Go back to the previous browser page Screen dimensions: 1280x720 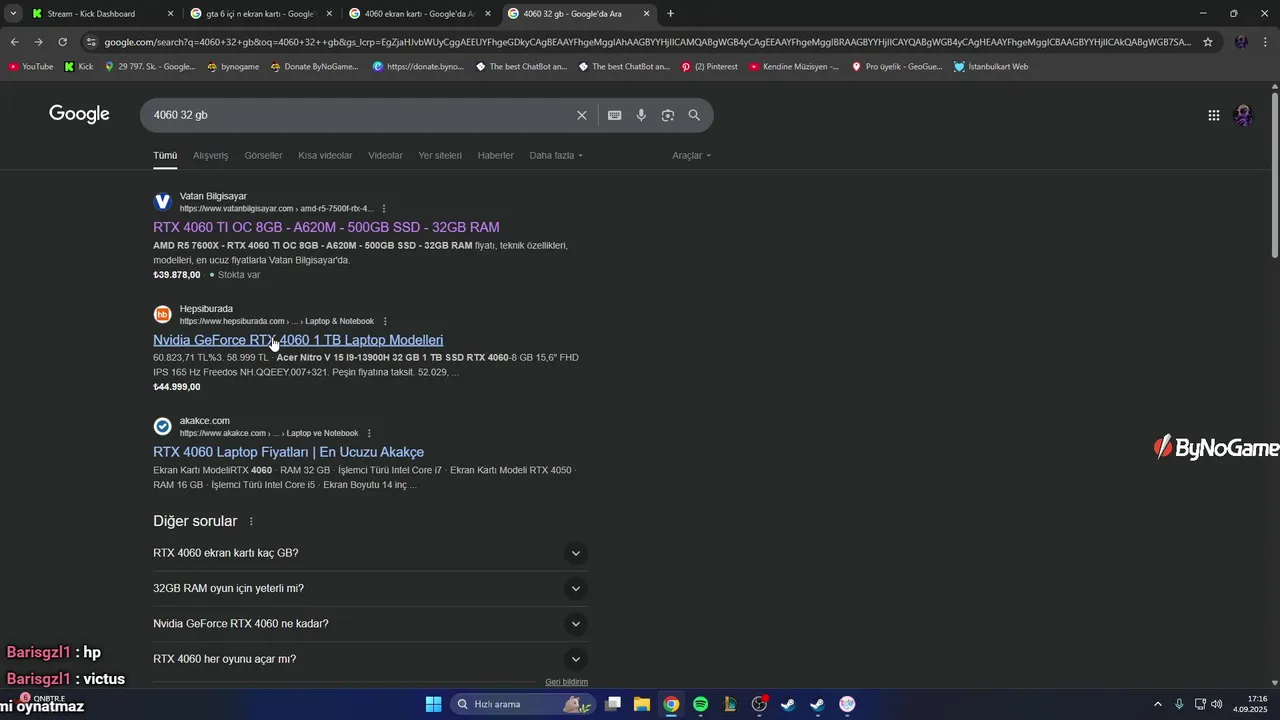click(x=14, y=42)
